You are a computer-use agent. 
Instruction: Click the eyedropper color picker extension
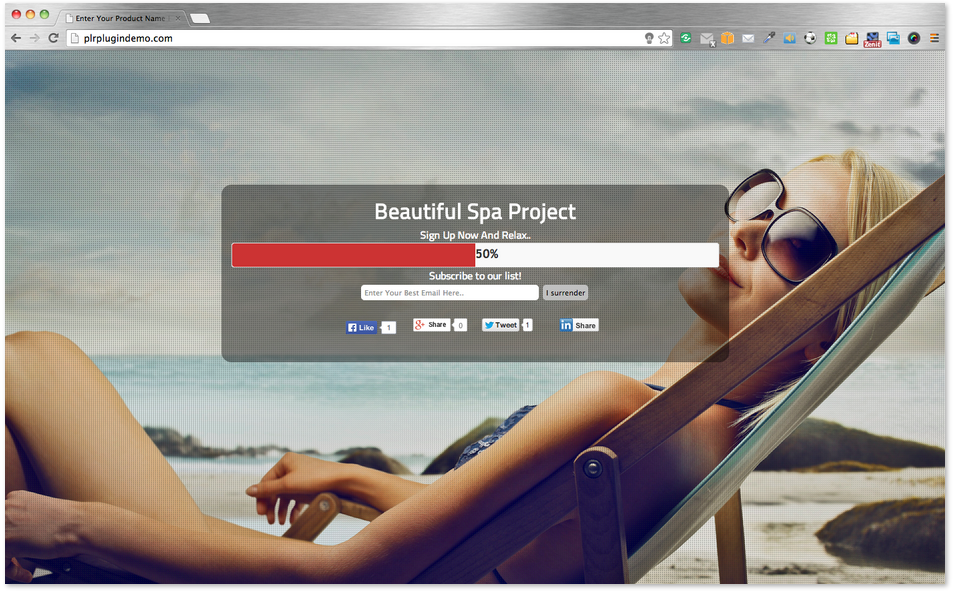pyautogui.click(x=769, y=38)
